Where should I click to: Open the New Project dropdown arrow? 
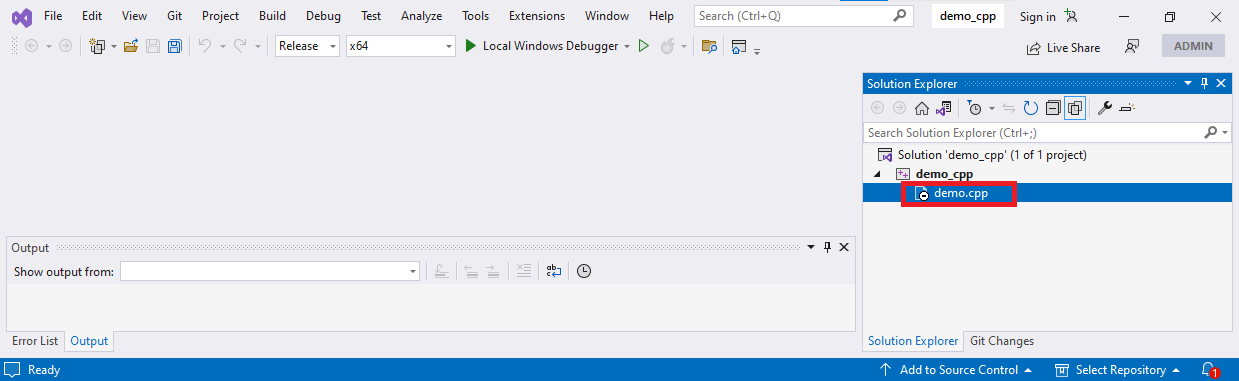coord(113,46)
